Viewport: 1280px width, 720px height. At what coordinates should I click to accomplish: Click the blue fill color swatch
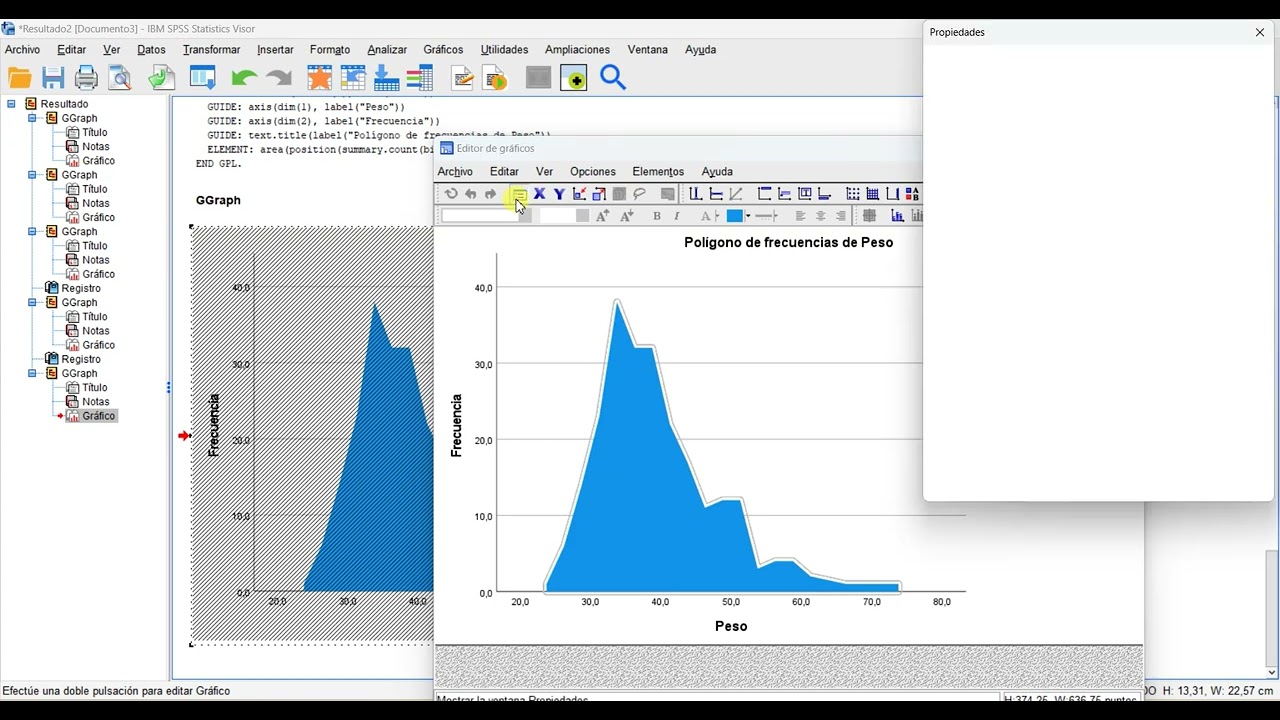[734, 216]
